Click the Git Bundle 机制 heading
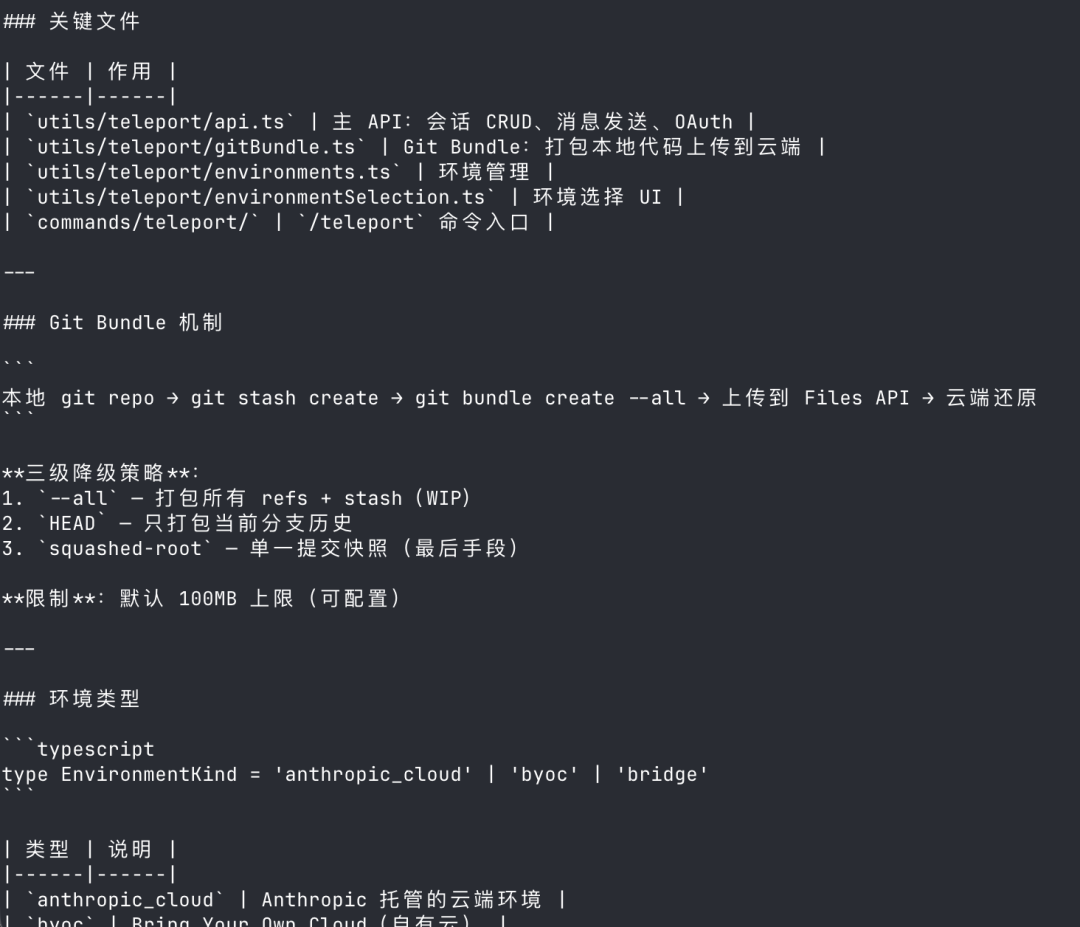The width and height of the screenshot is (1080, 927). point(136,322)
